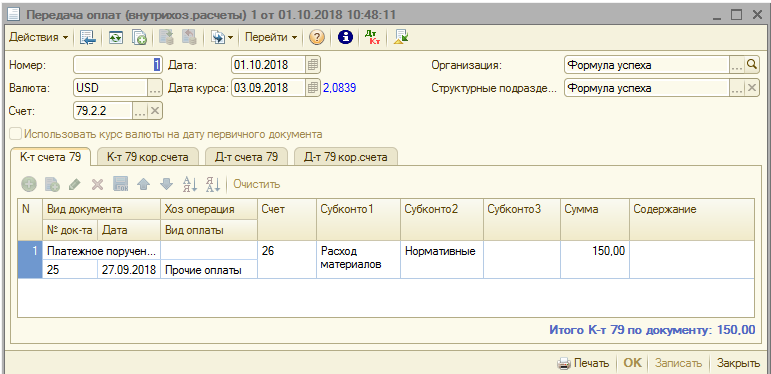Click Структурные подразделения field

pyautogui.click(x=646, y=88)
